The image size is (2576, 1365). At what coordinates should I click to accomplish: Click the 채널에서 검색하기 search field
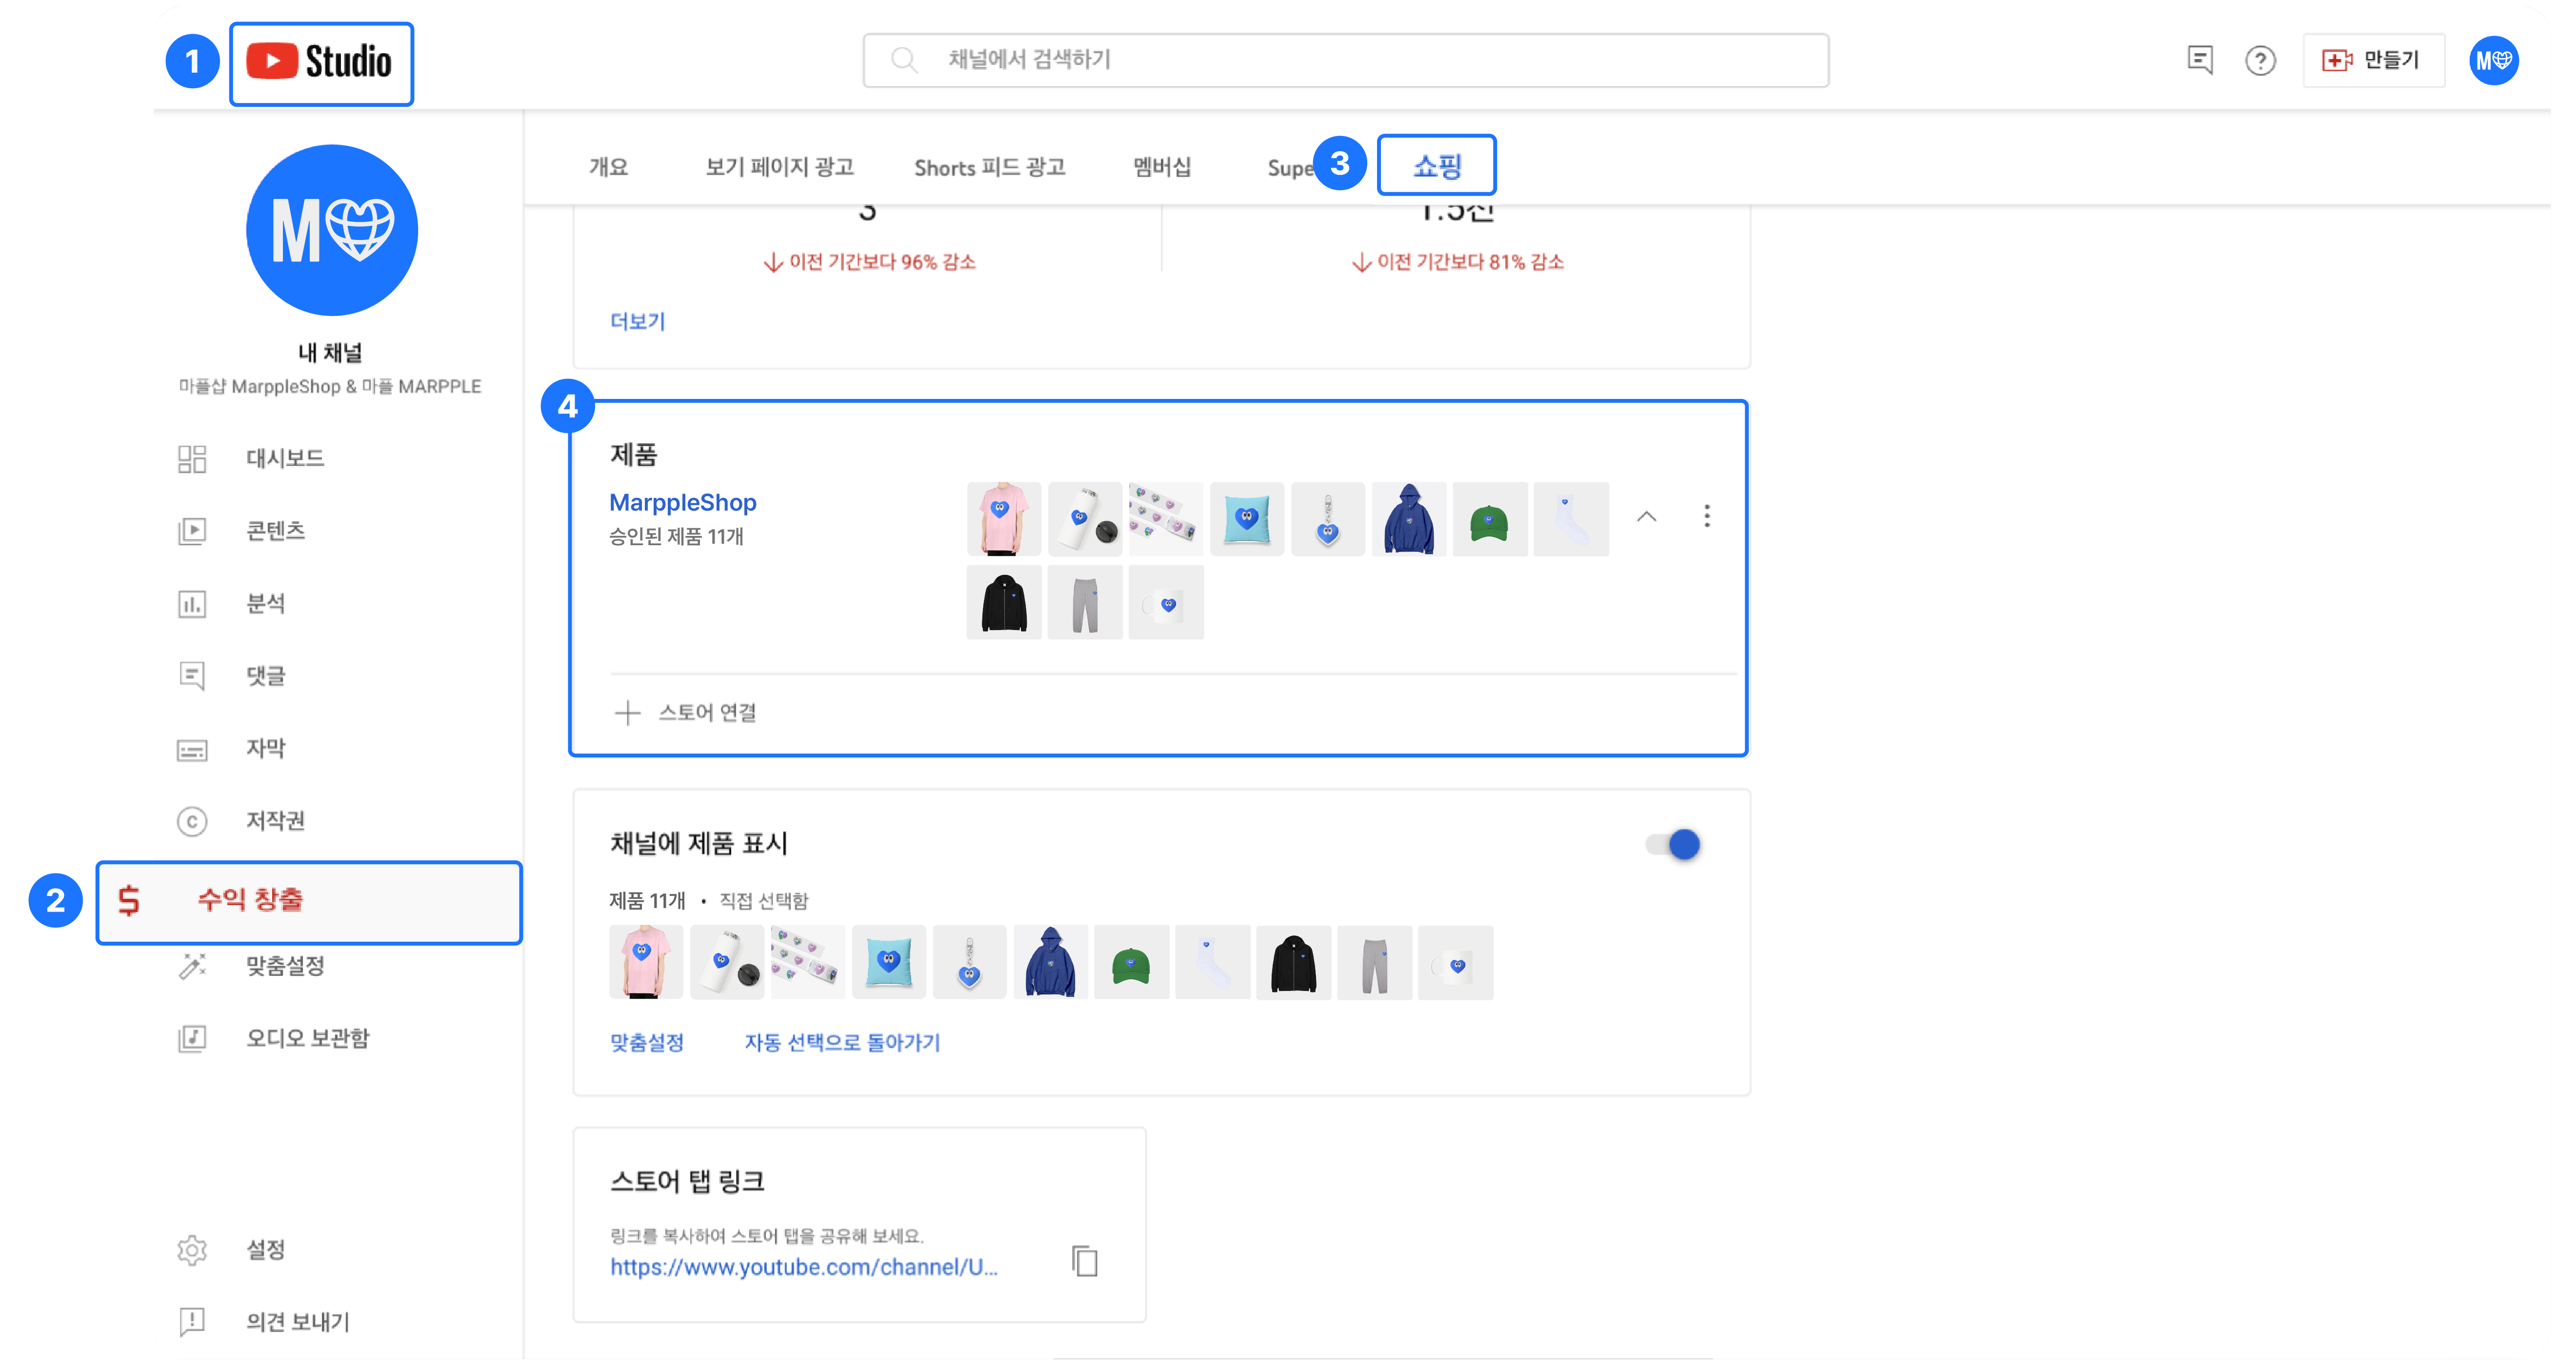(1345, 60)
